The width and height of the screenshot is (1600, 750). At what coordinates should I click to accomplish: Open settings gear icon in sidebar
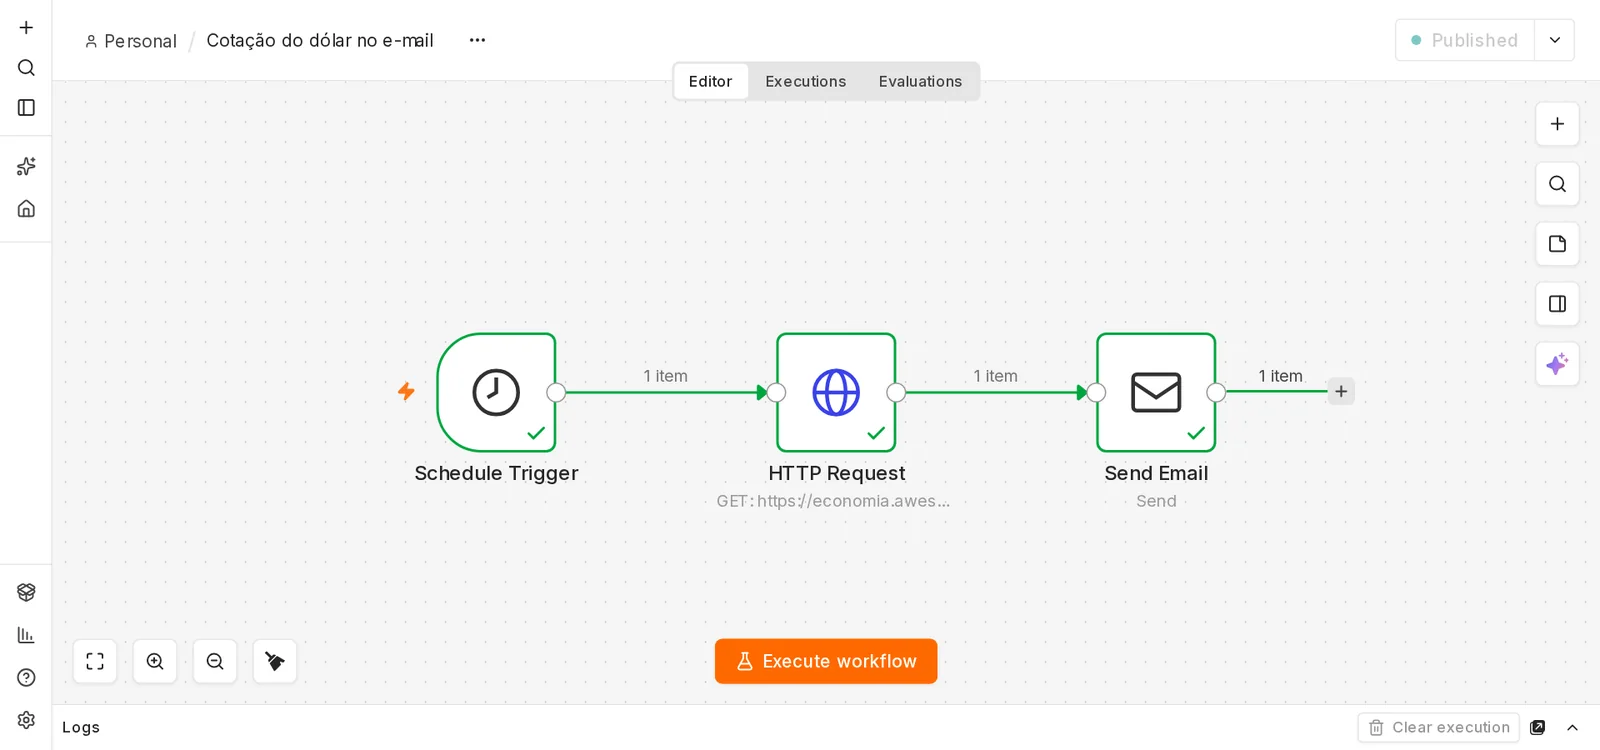(x=26, y=720)
